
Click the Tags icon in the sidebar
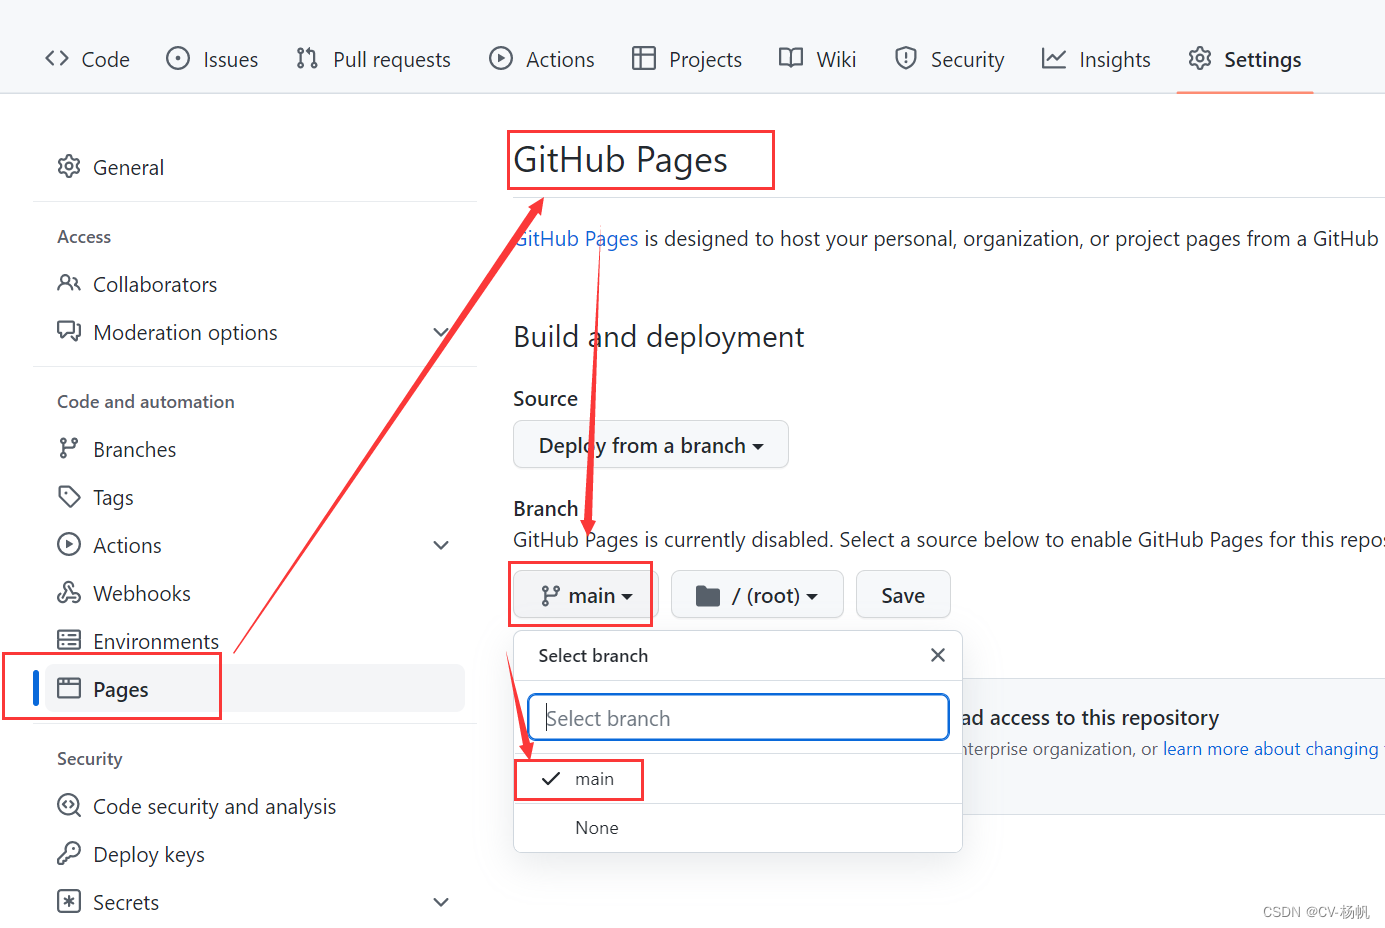[69, 497]
